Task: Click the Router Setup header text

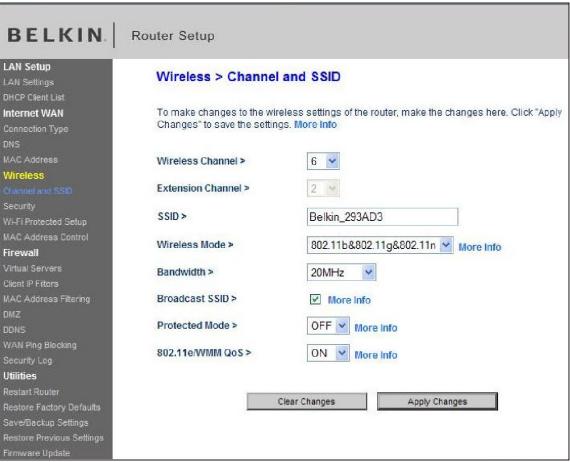Action: (x=173, y=36)
